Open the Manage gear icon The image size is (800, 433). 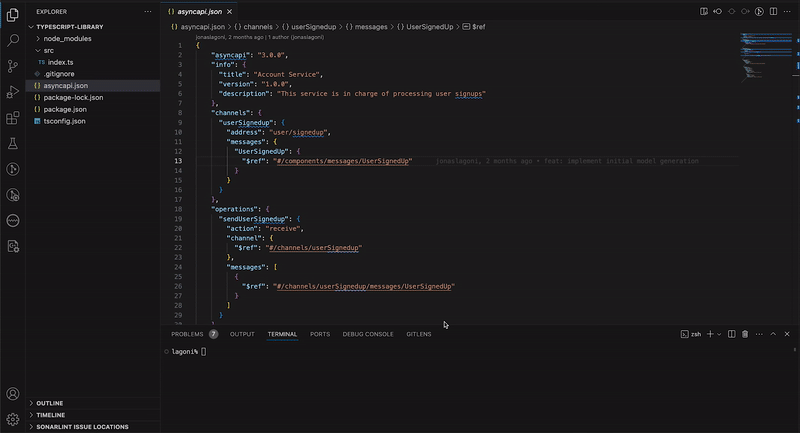click(13, 419)
